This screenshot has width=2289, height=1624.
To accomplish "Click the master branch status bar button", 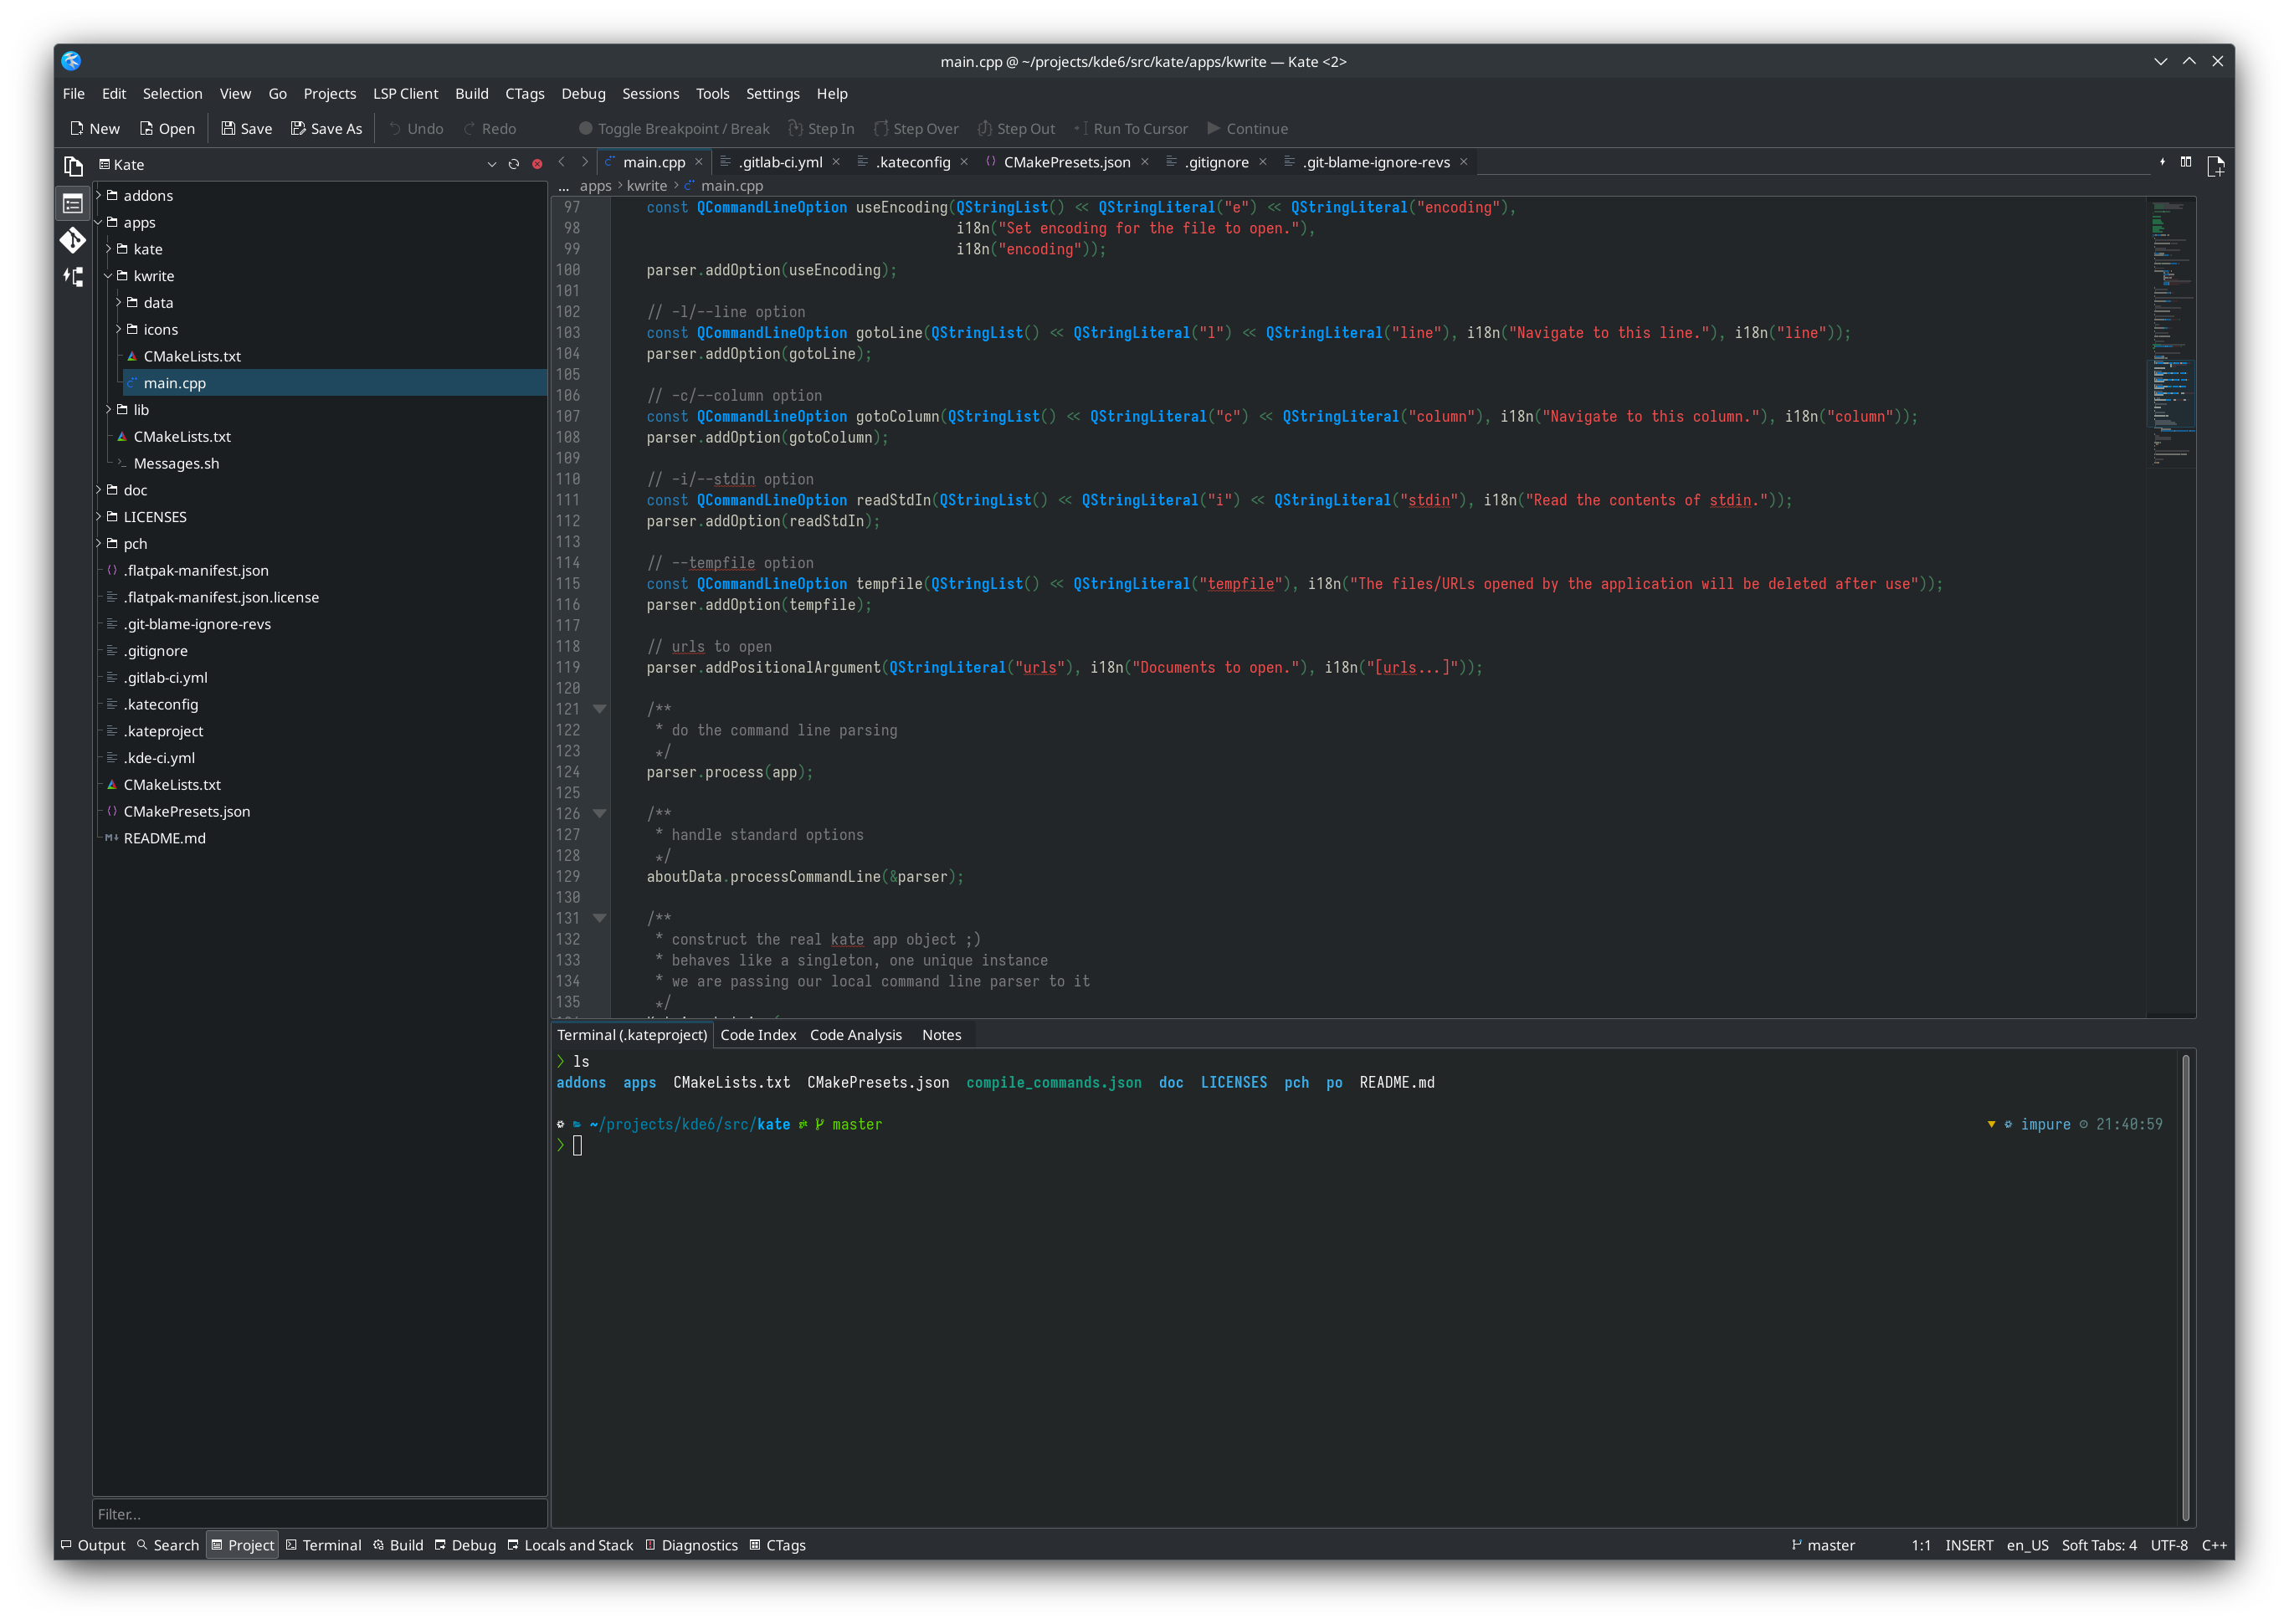I will click(1822, 1545).
